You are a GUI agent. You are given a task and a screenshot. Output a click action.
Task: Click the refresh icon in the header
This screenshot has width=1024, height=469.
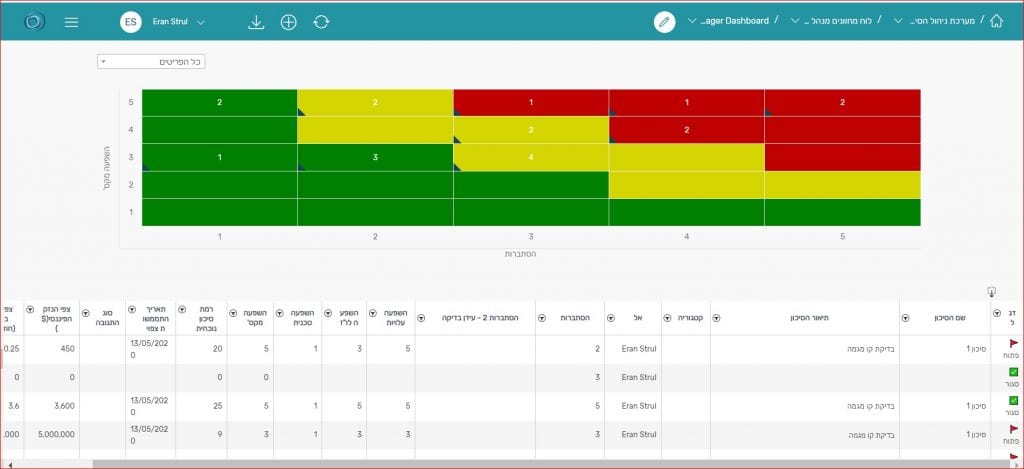321,22
